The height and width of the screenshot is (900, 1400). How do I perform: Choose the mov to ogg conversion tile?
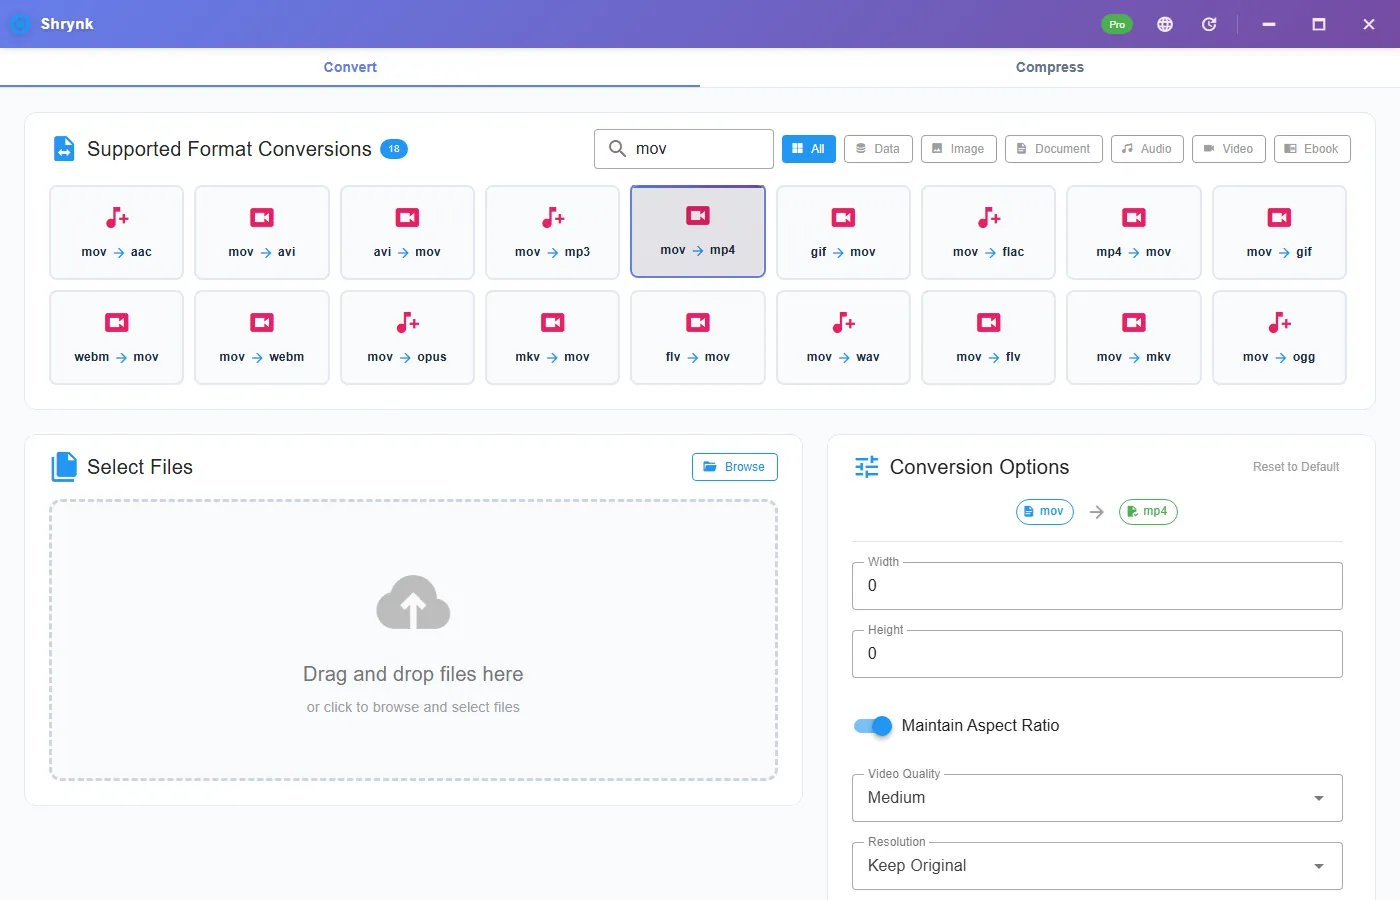point(1279,337)
